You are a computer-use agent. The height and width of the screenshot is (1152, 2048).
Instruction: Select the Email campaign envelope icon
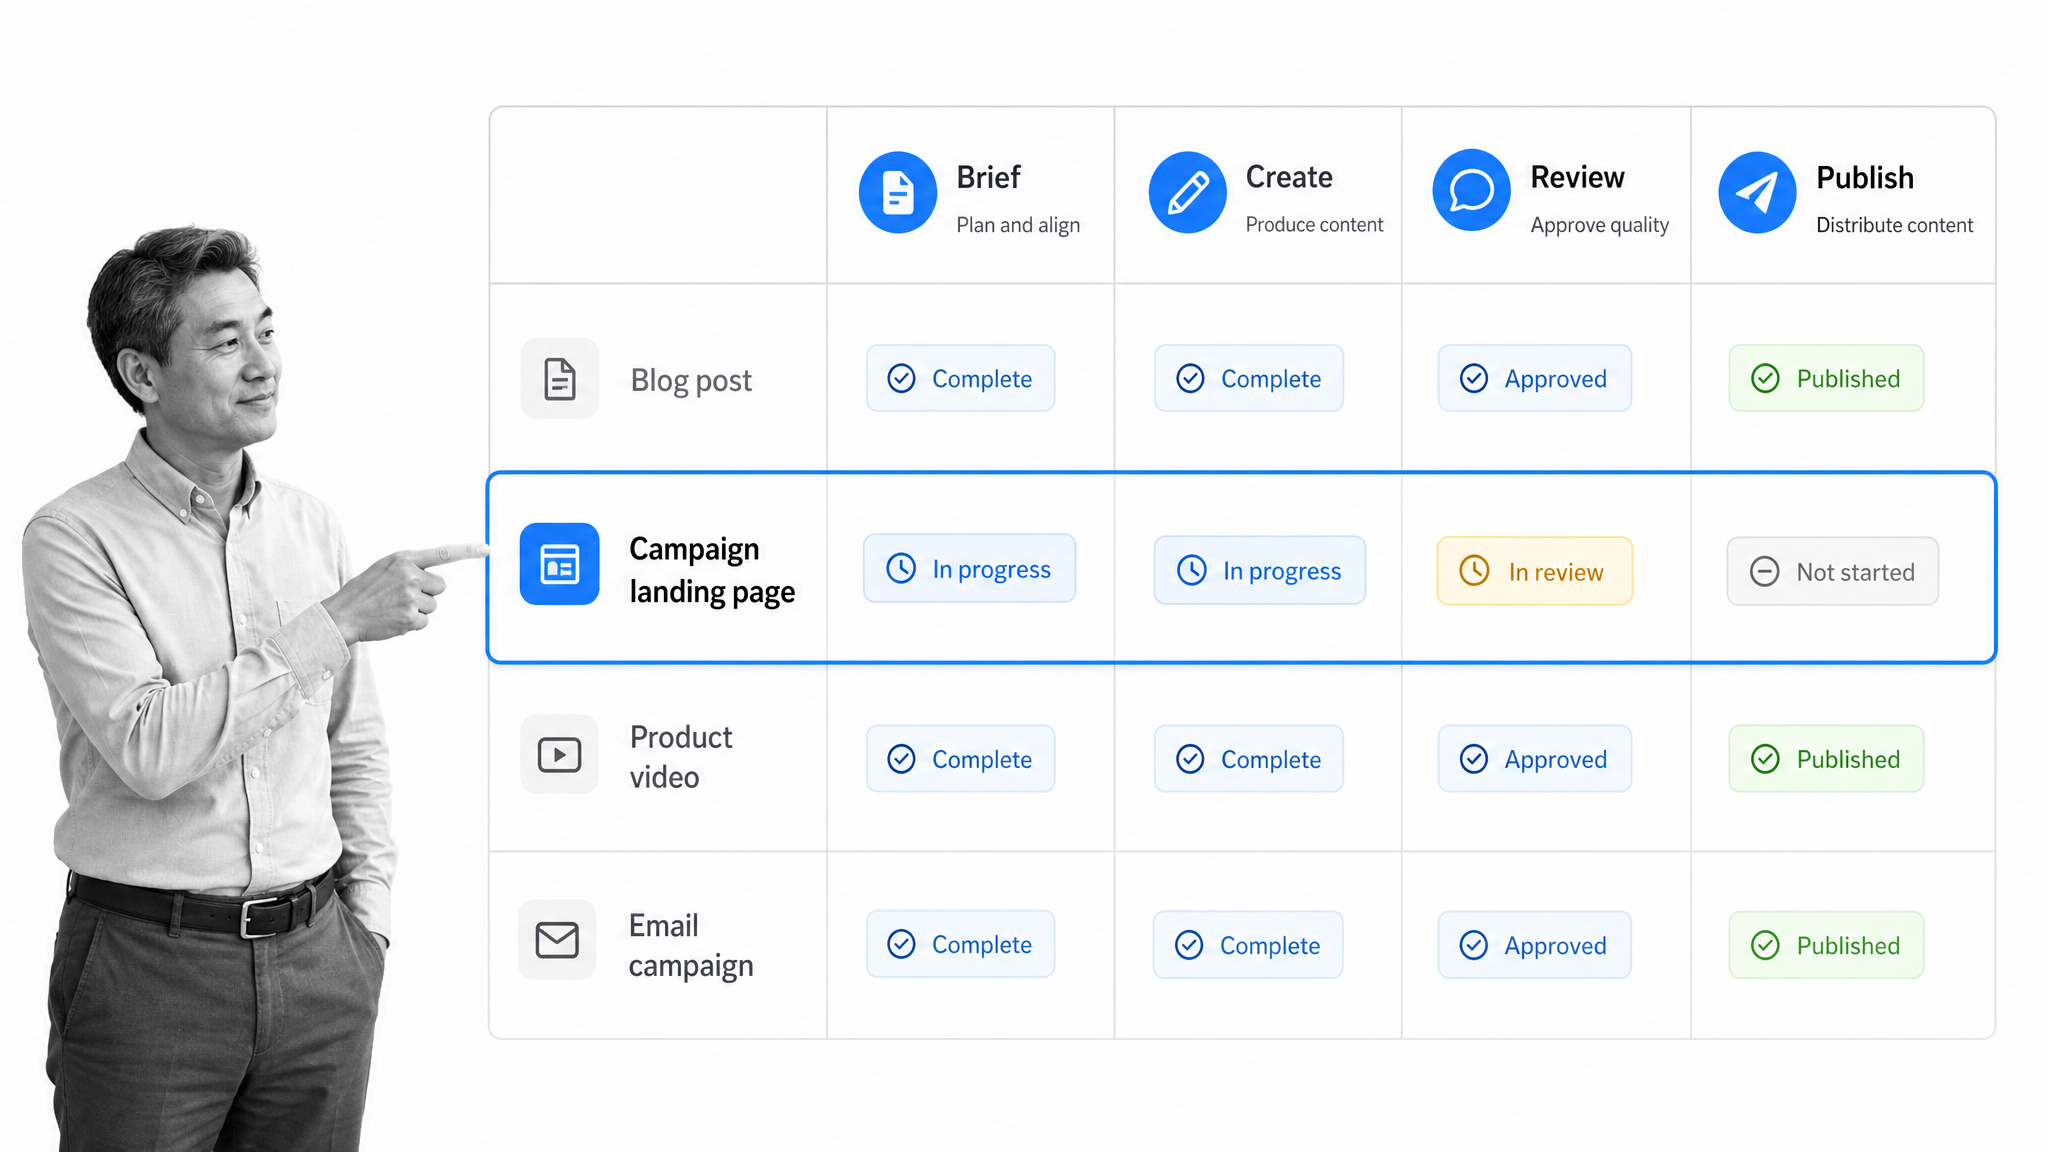pos(558,940)
